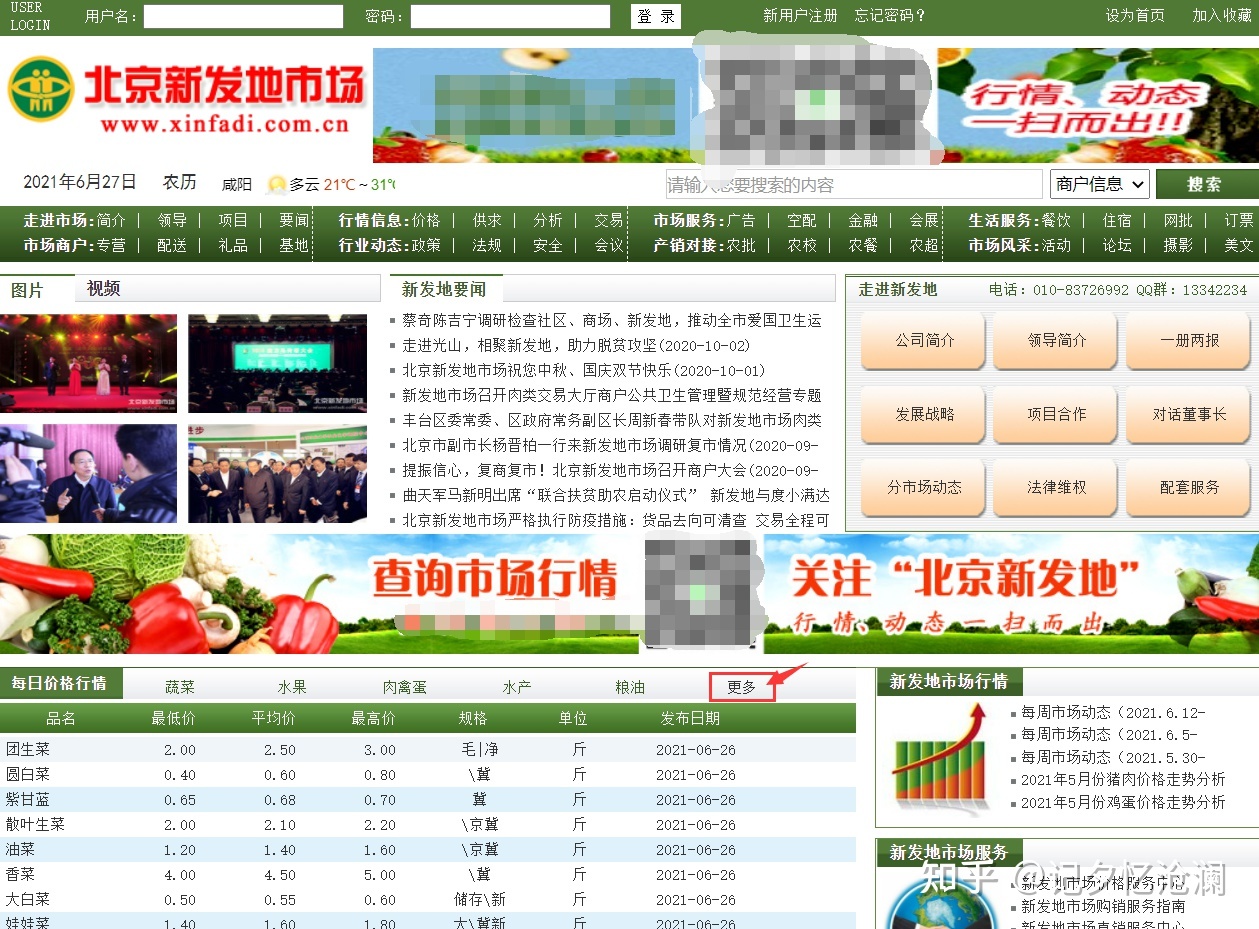The image size is (1259, 929).
Task: Select the 蔬菜 price category tab
Action: pos(180,687)
